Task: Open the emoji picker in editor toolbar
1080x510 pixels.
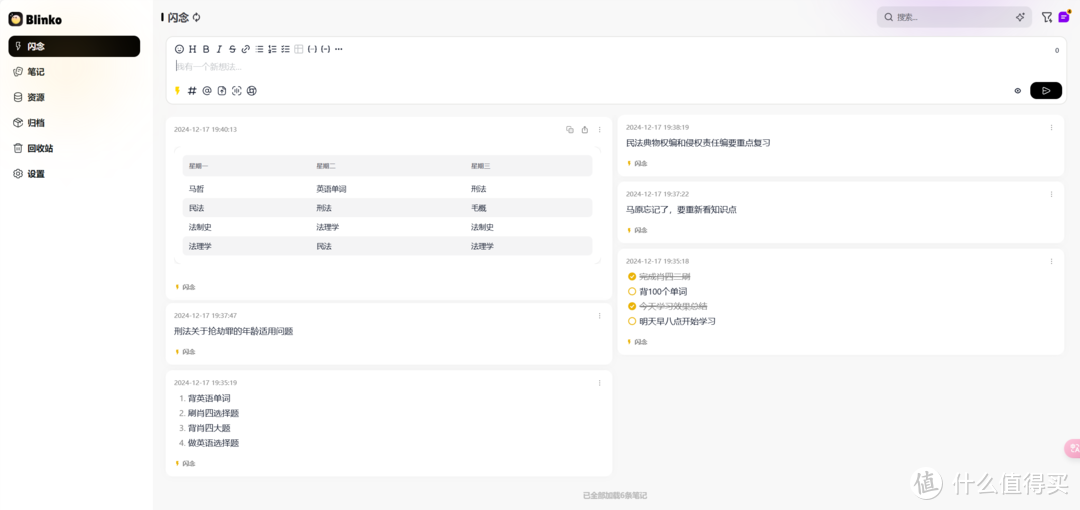Action: tap(180, 49)
